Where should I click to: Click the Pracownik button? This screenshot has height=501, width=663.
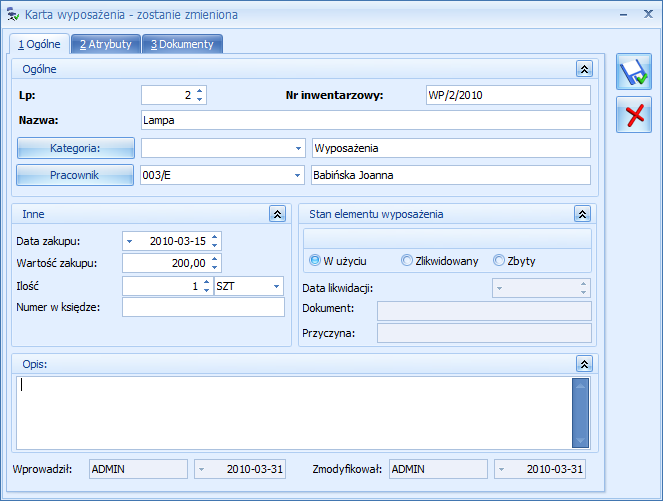pyautogui.click(x=75, y=175)
